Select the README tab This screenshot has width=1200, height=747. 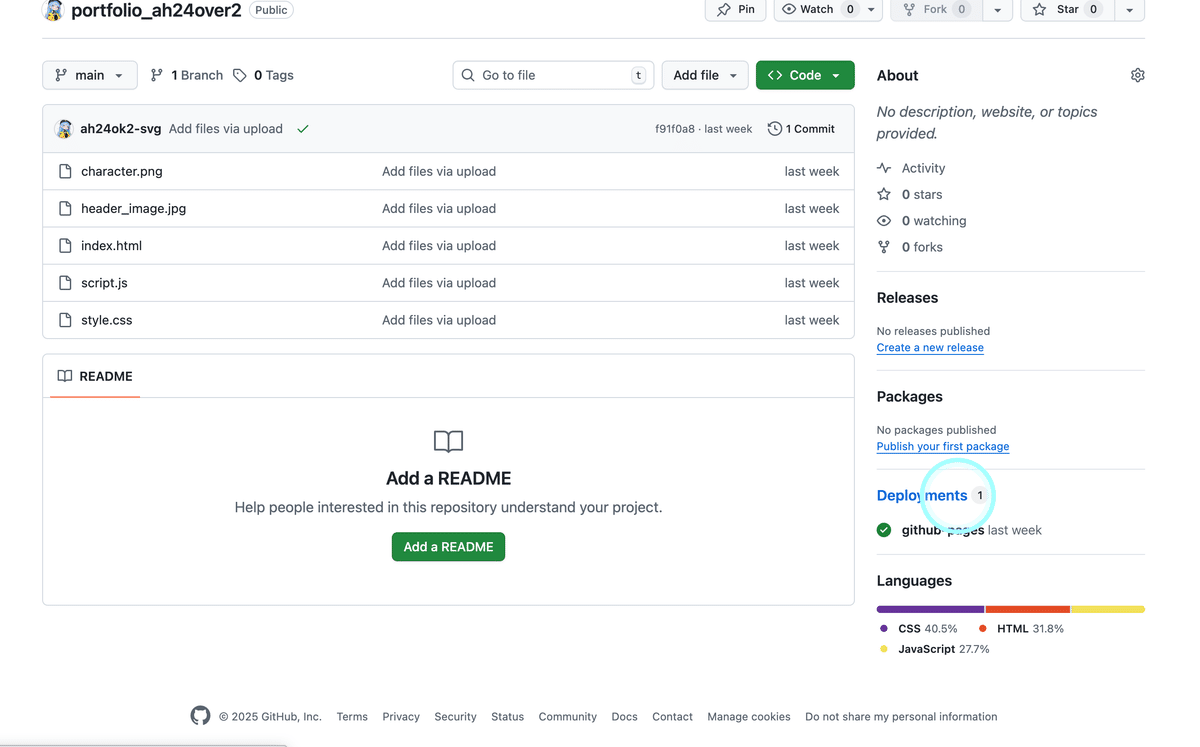click(x=95, y=376)
